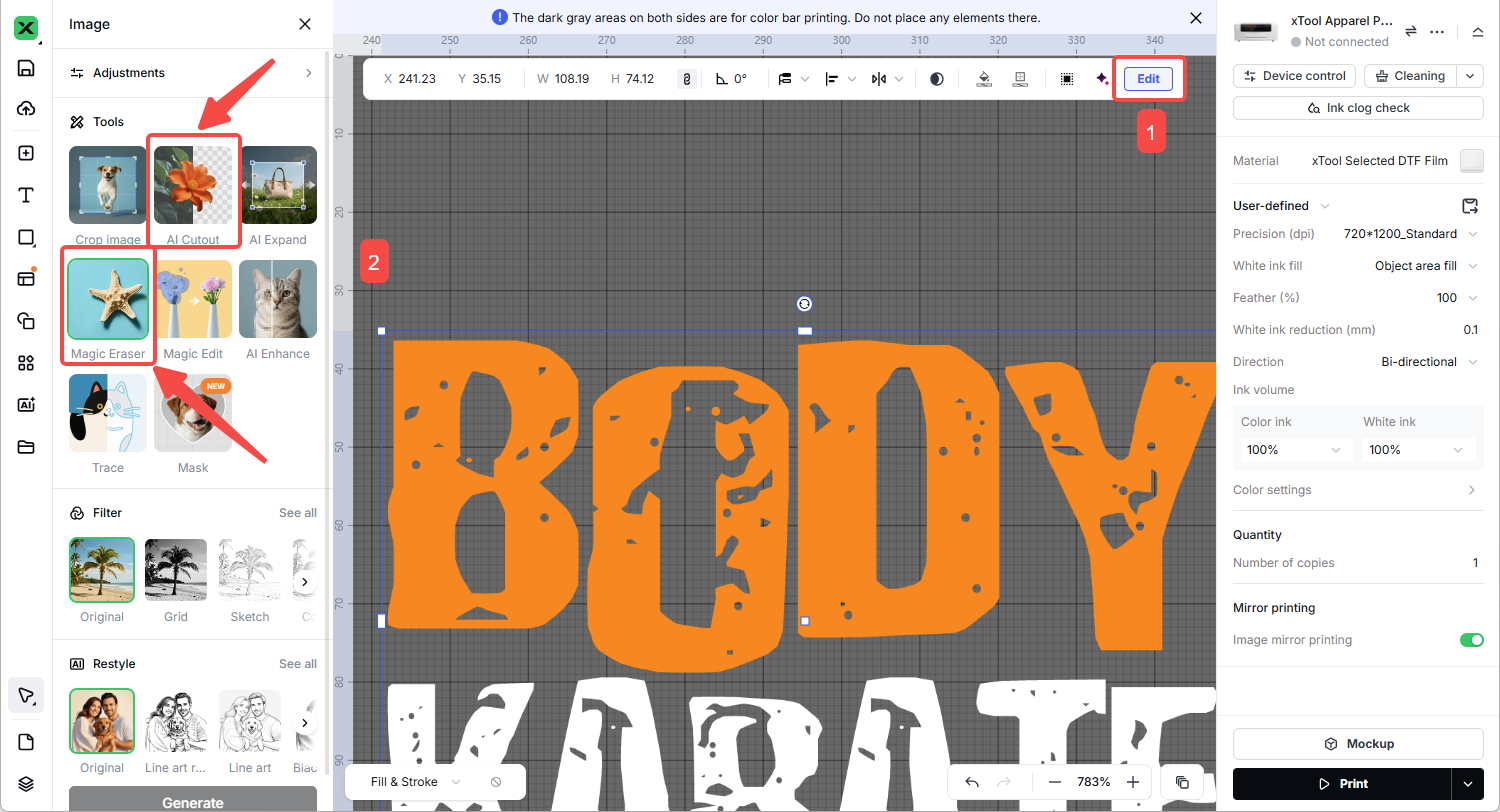Click See all for Filter

(x=298, y=513)
